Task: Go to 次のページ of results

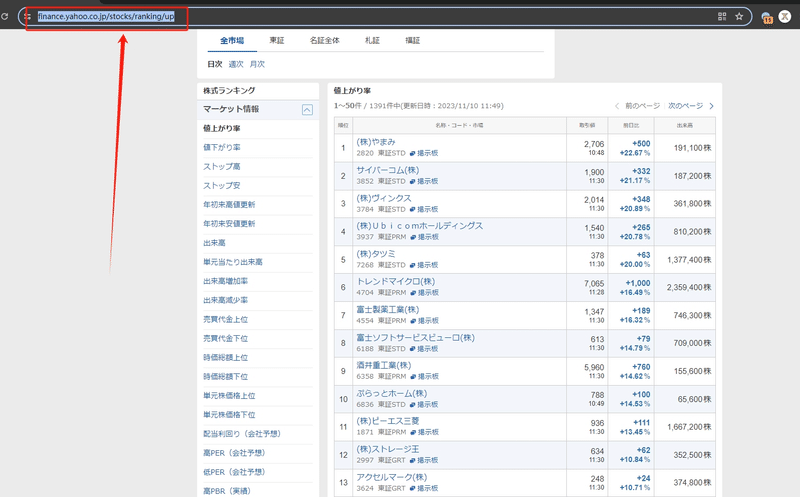Action: [685, 106]
